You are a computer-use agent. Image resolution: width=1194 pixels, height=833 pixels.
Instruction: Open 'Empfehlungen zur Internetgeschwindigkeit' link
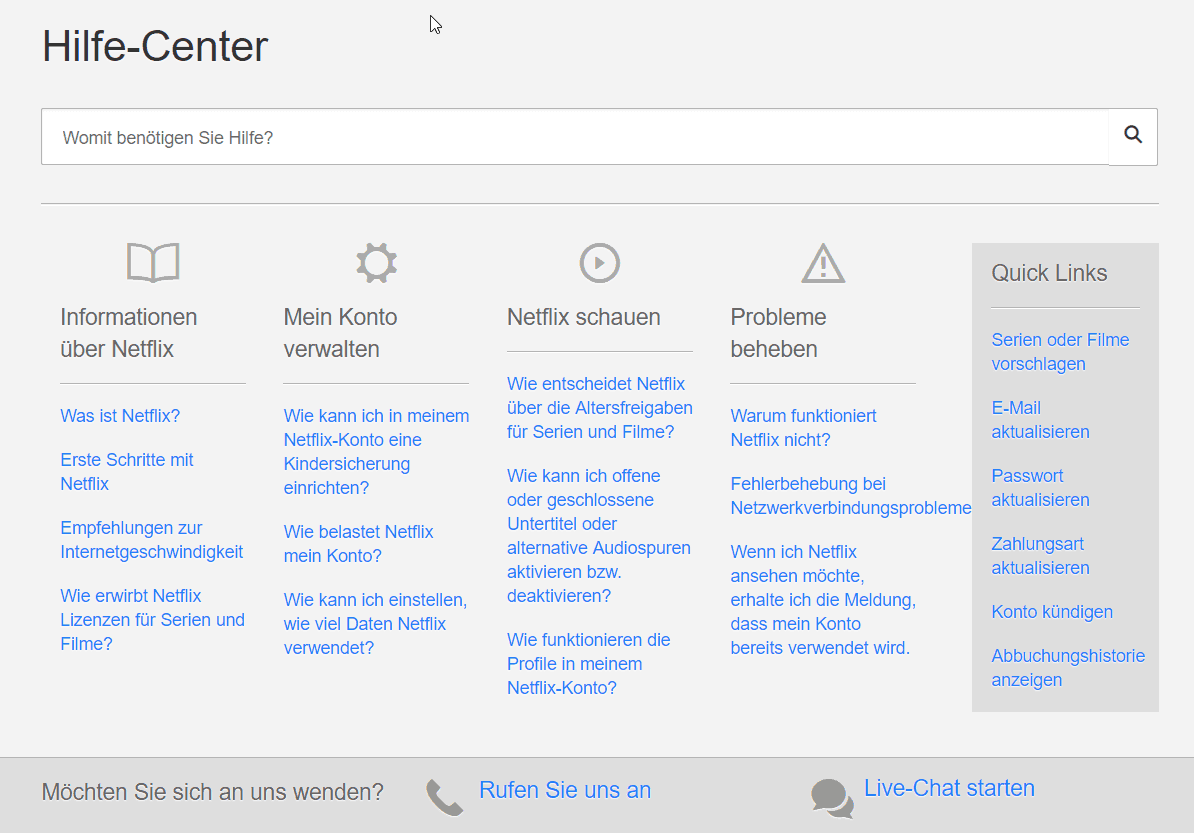[x=152, y=540]
